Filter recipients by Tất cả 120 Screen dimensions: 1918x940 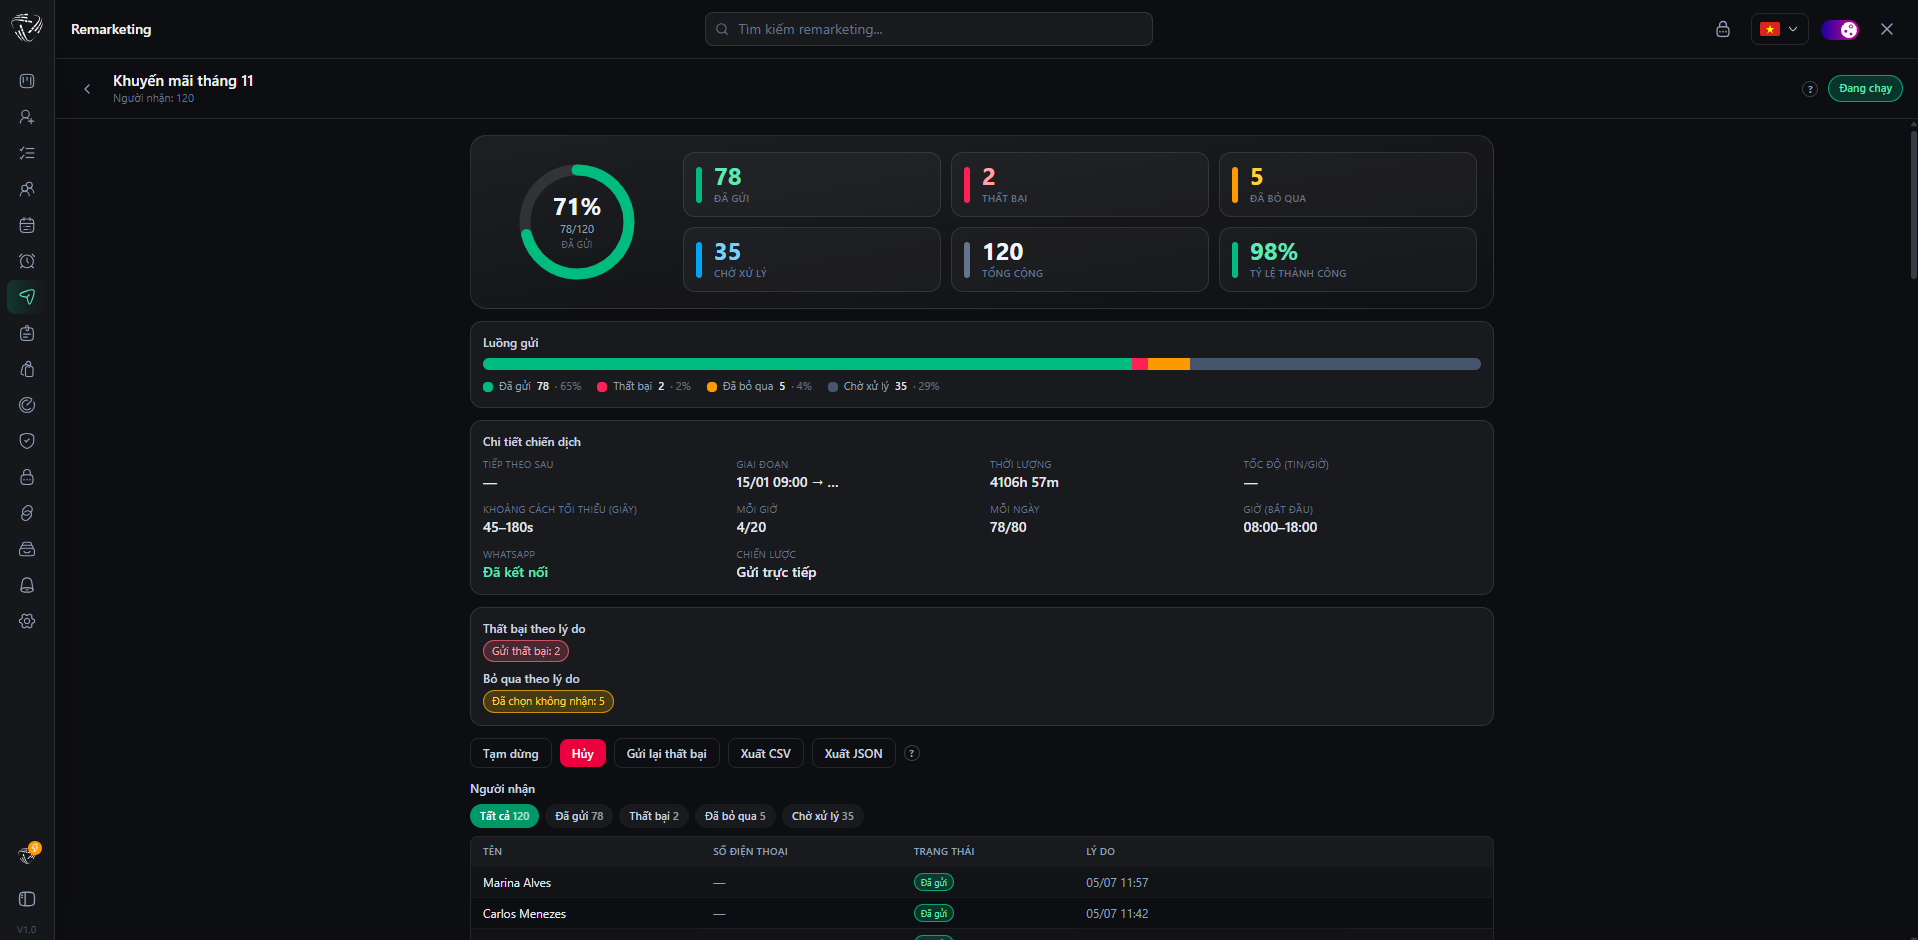click(x=504, y=816)
